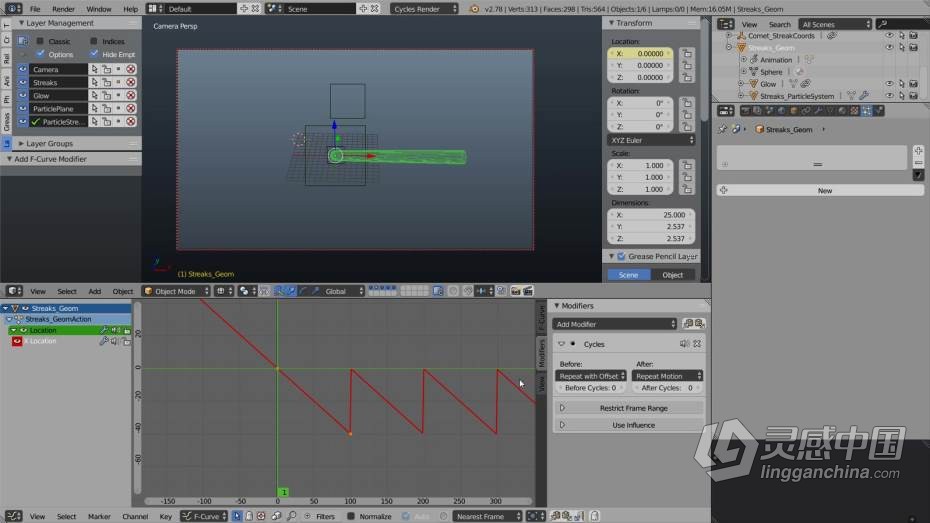This screenshot has height=523, width=930.
Task: Click the Y location value field
Action: coord(641,65)
